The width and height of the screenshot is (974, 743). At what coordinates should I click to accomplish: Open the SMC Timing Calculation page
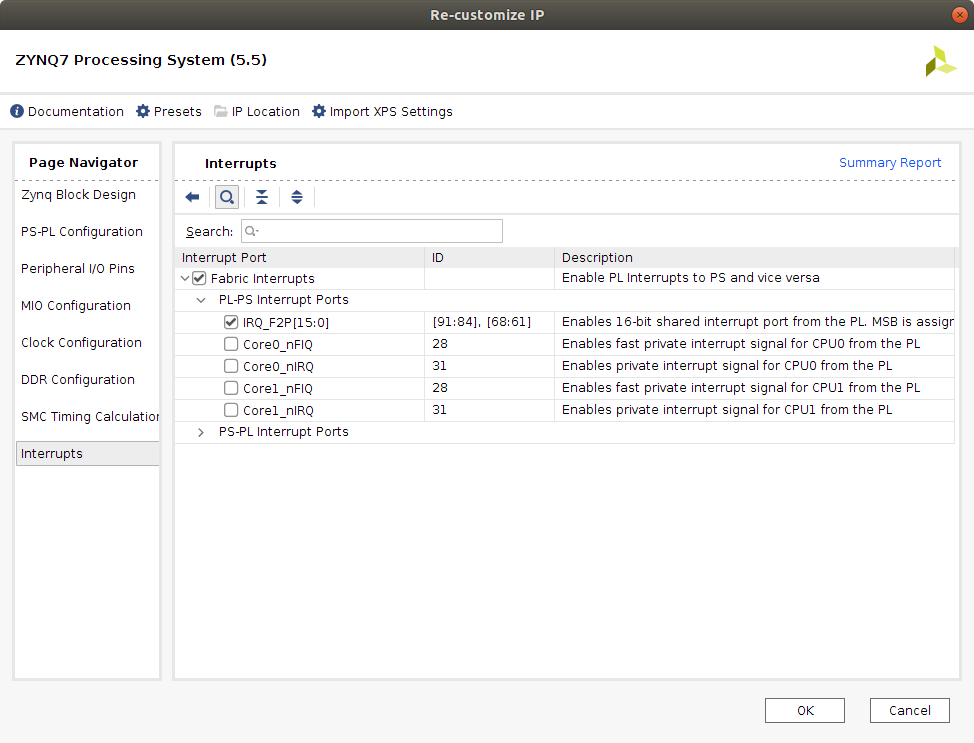(x=89, y=416)
